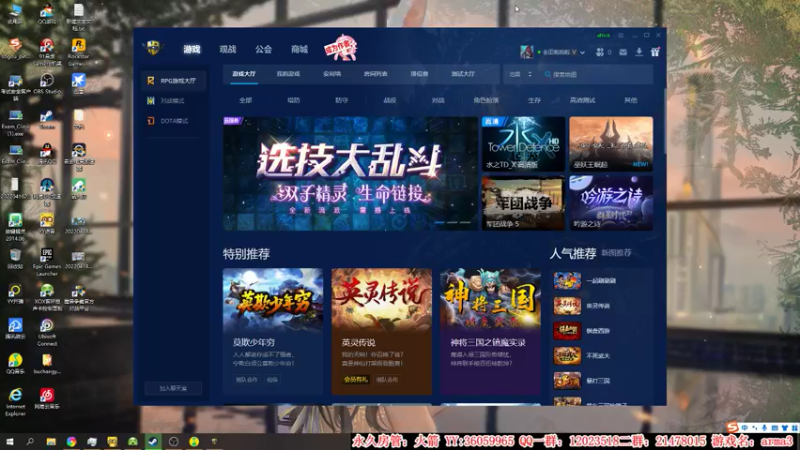Open 暴打三国 in the 人气推荐 list
The width and height of the screenshot is (800, 450).
tap(602, 381)
